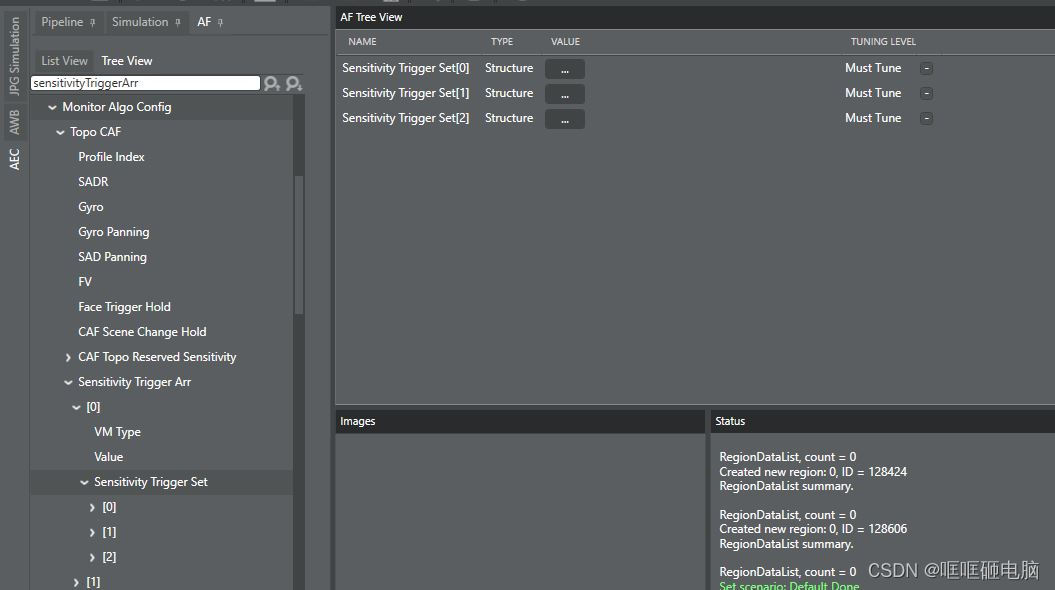Viewport: 1055px width, 590px height.
Task: Open value editor for Sensitivity Trigger Set[0]
Action: coord(565,69)
